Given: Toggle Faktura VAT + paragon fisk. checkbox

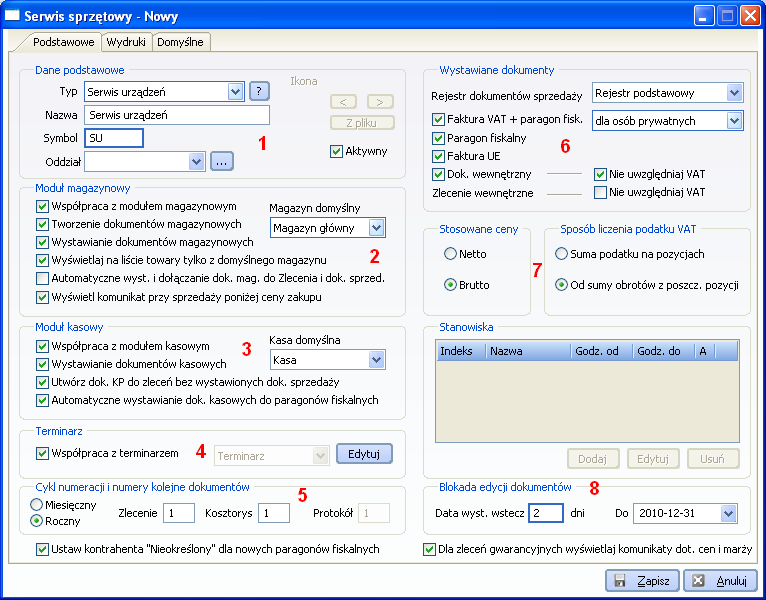Looking at the screenshot, I should 438,119.
